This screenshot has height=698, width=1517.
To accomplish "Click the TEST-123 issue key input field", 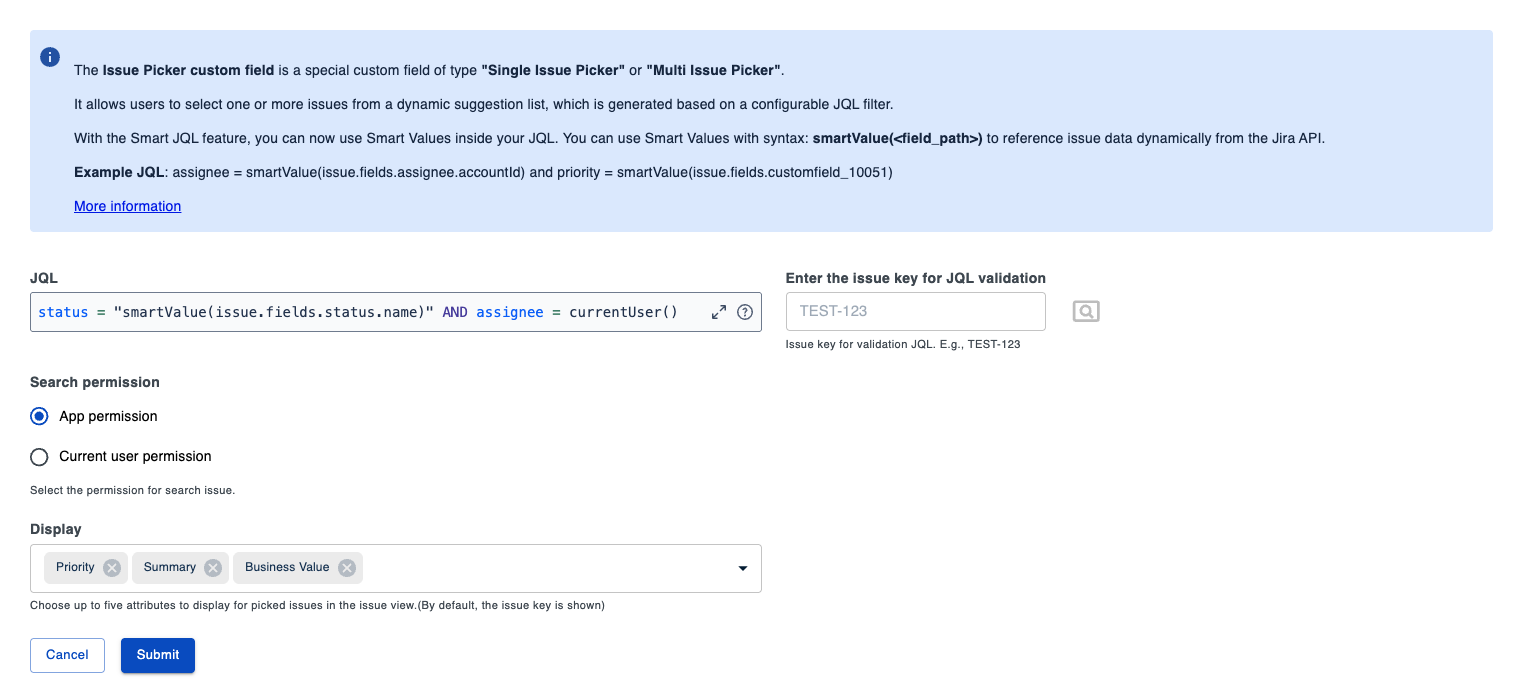I will click(x=914, y=311).
